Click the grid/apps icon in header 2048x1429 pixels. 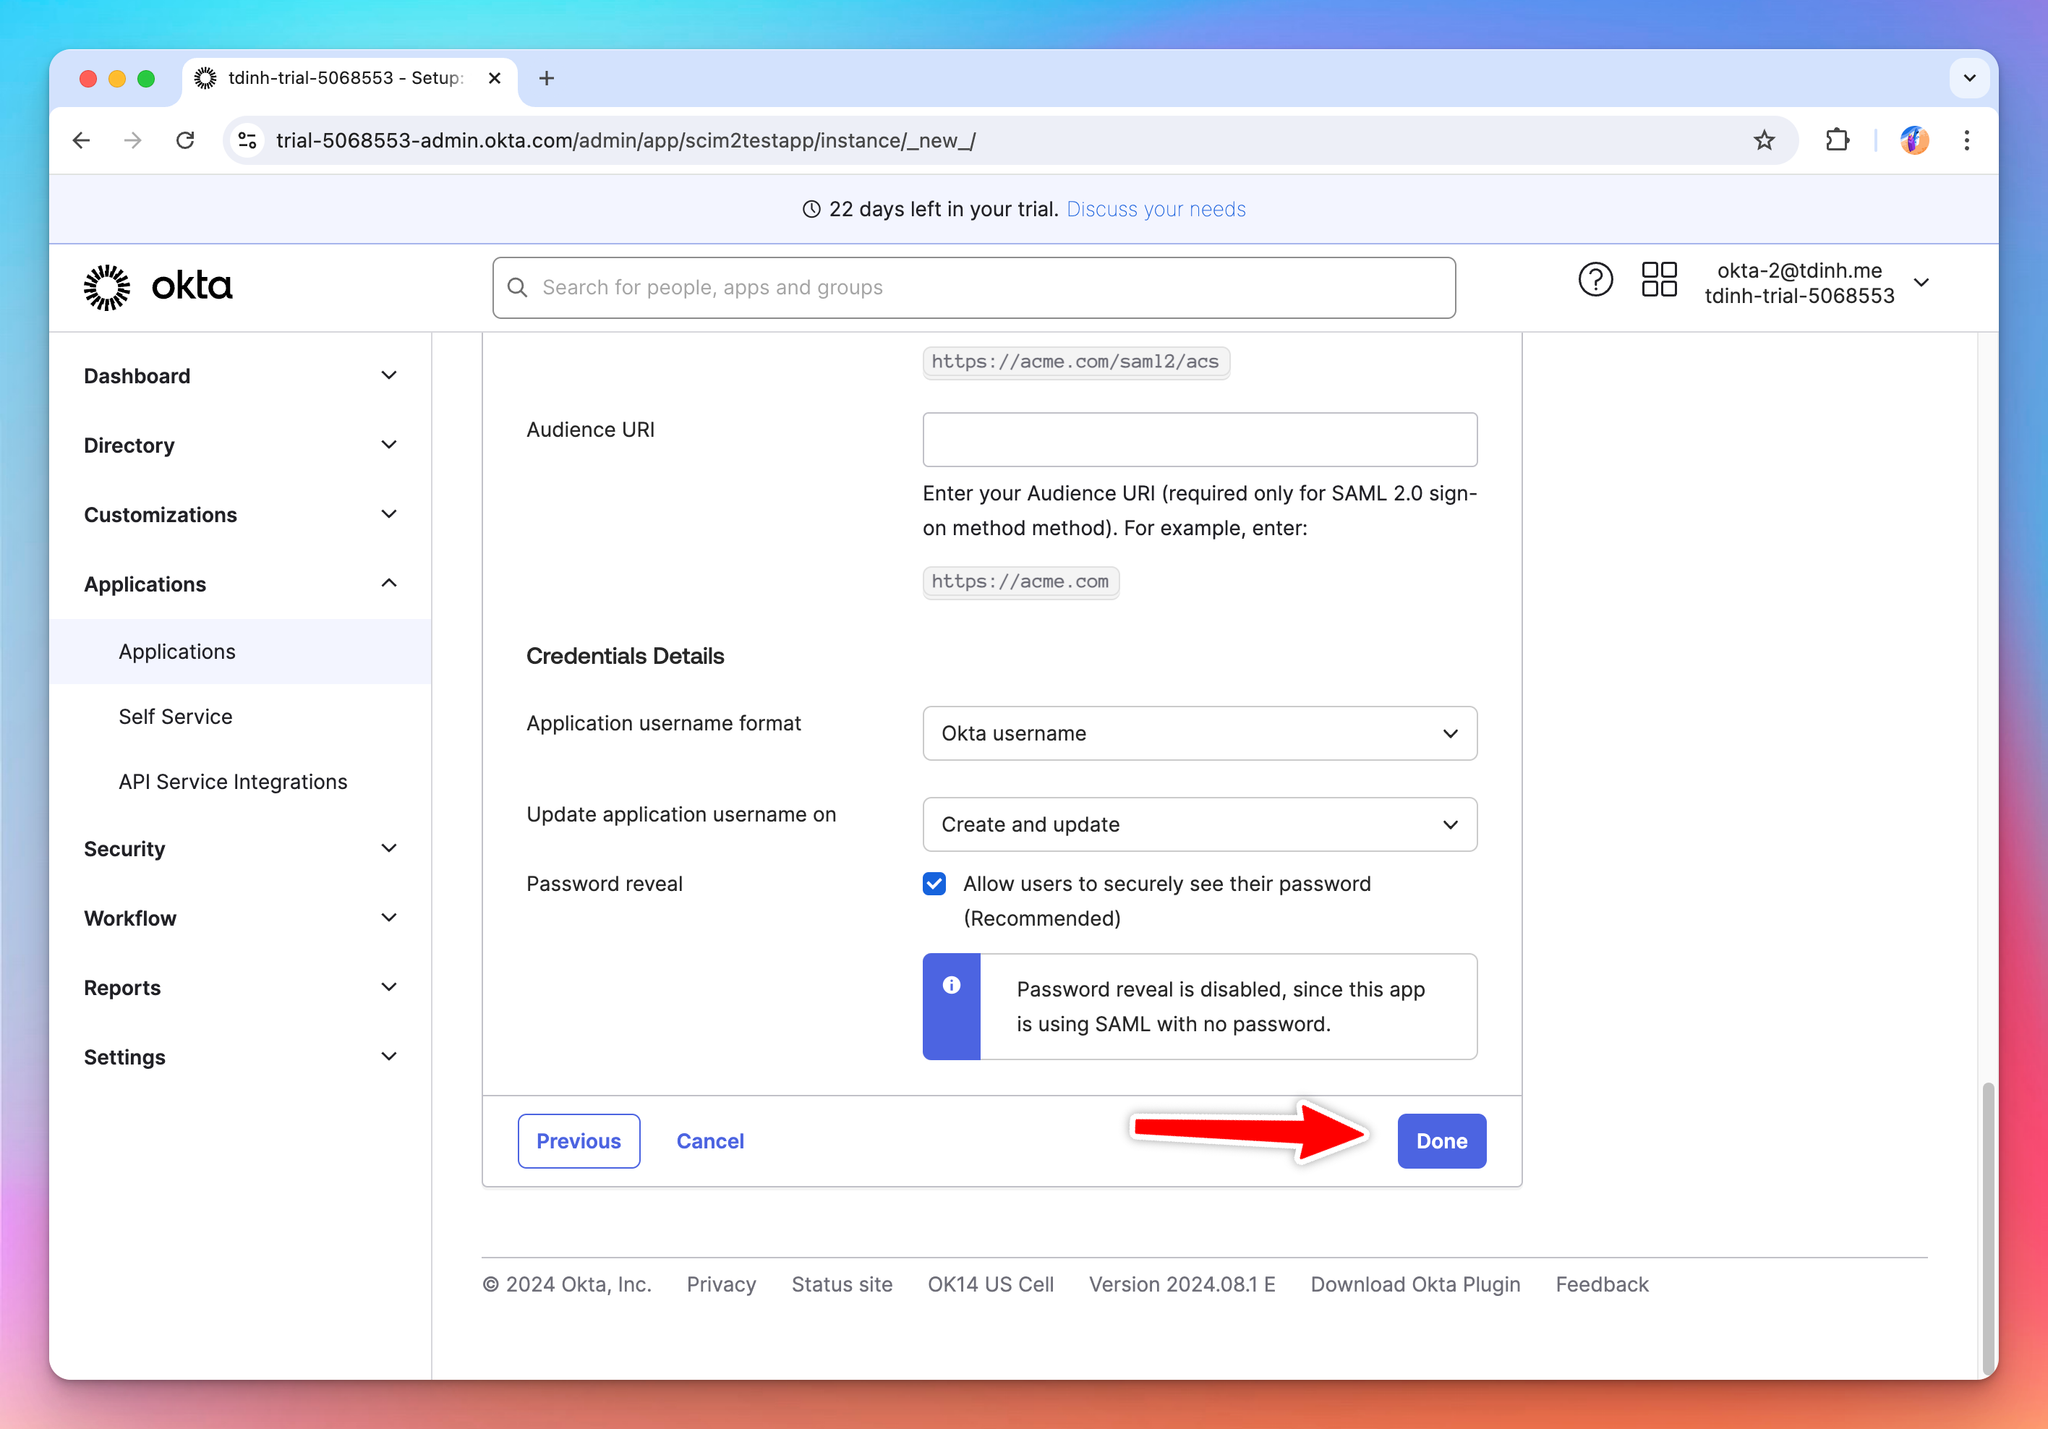coord(1657,285)
